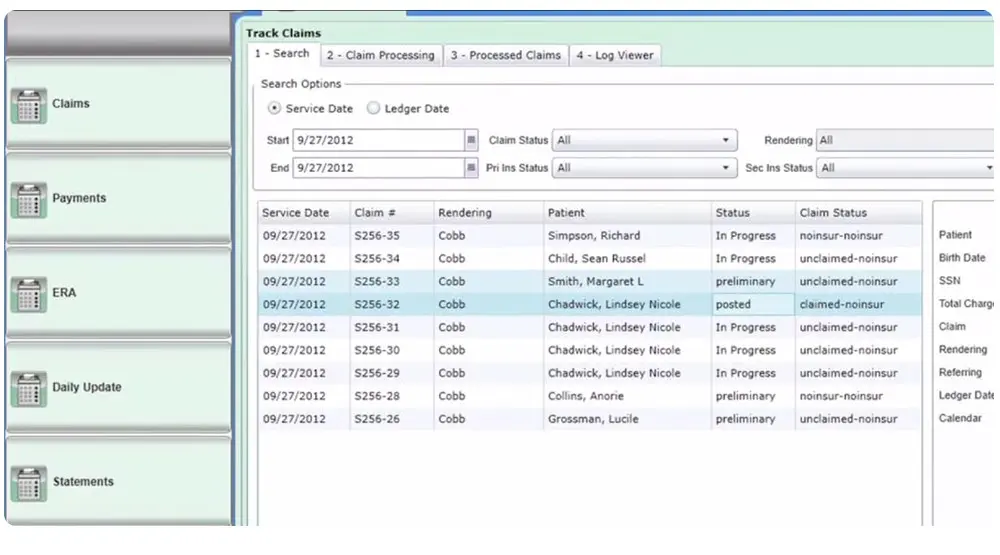Viewport: 1000px width, 555px height.
Task: Switch to 2 - Claim Processing tab
Action: click(381, 56)
